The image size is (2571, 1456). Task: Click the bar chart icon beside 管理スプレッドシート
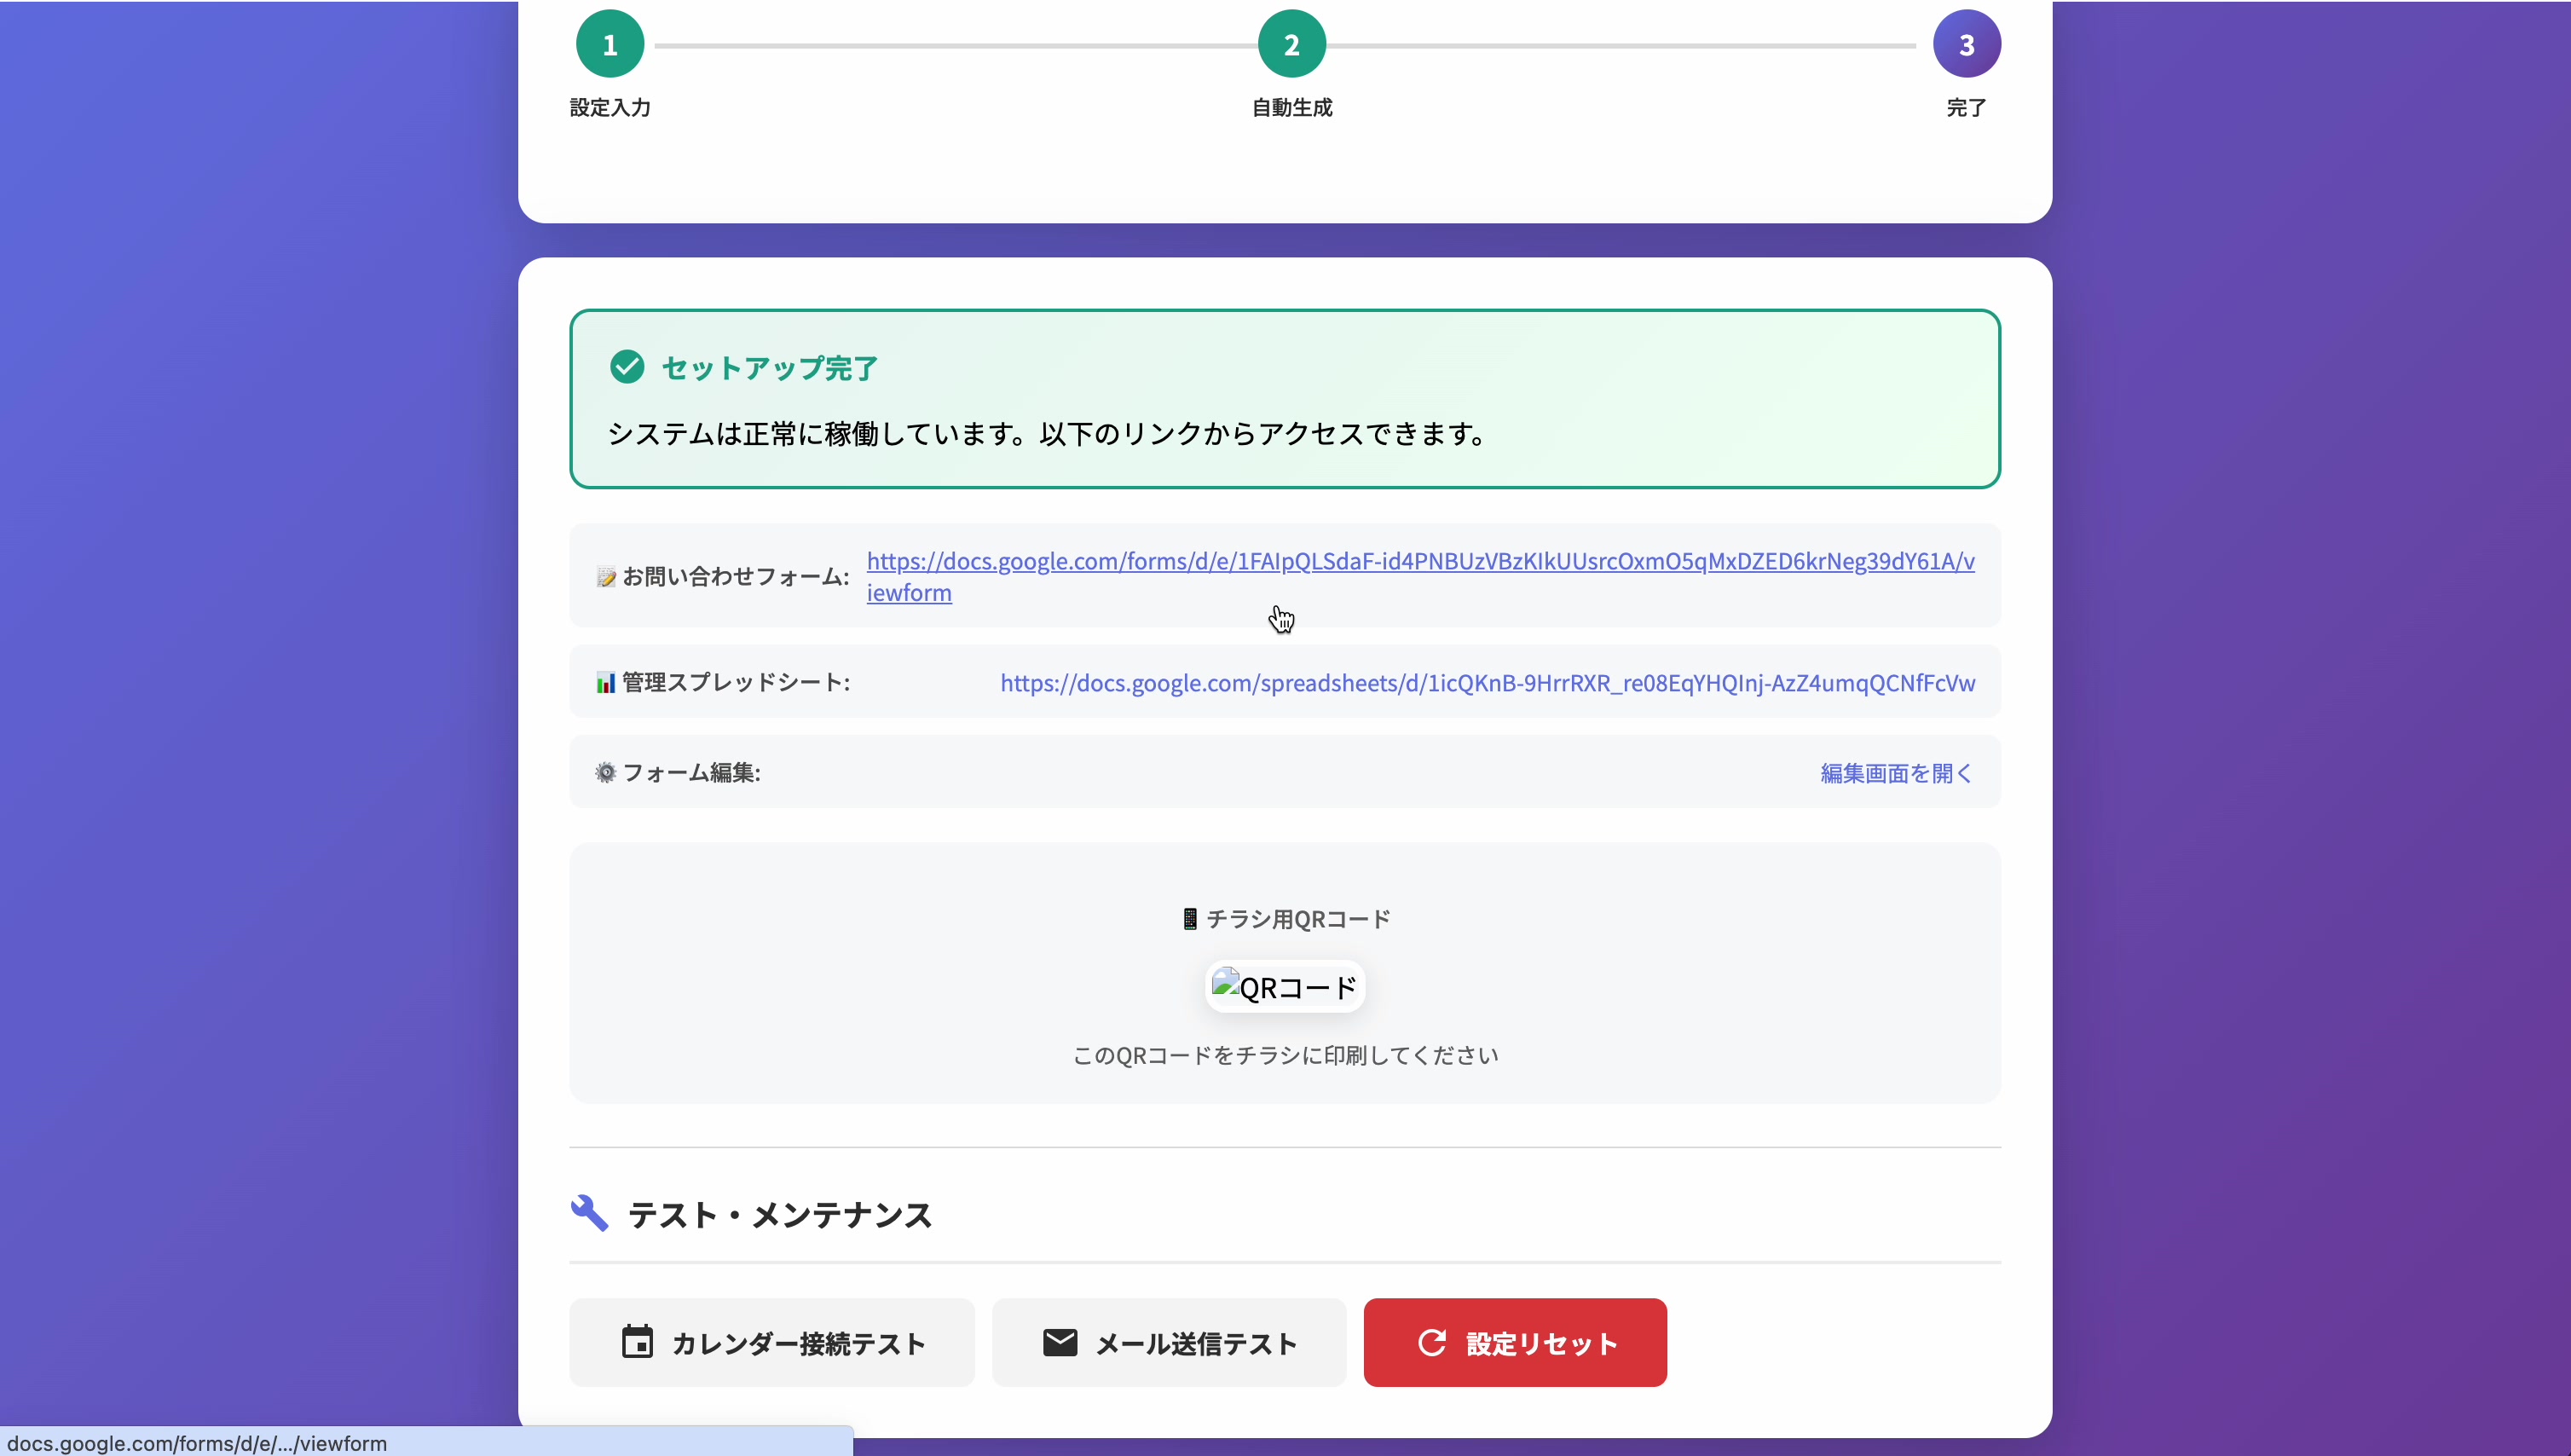click(604, 682)
